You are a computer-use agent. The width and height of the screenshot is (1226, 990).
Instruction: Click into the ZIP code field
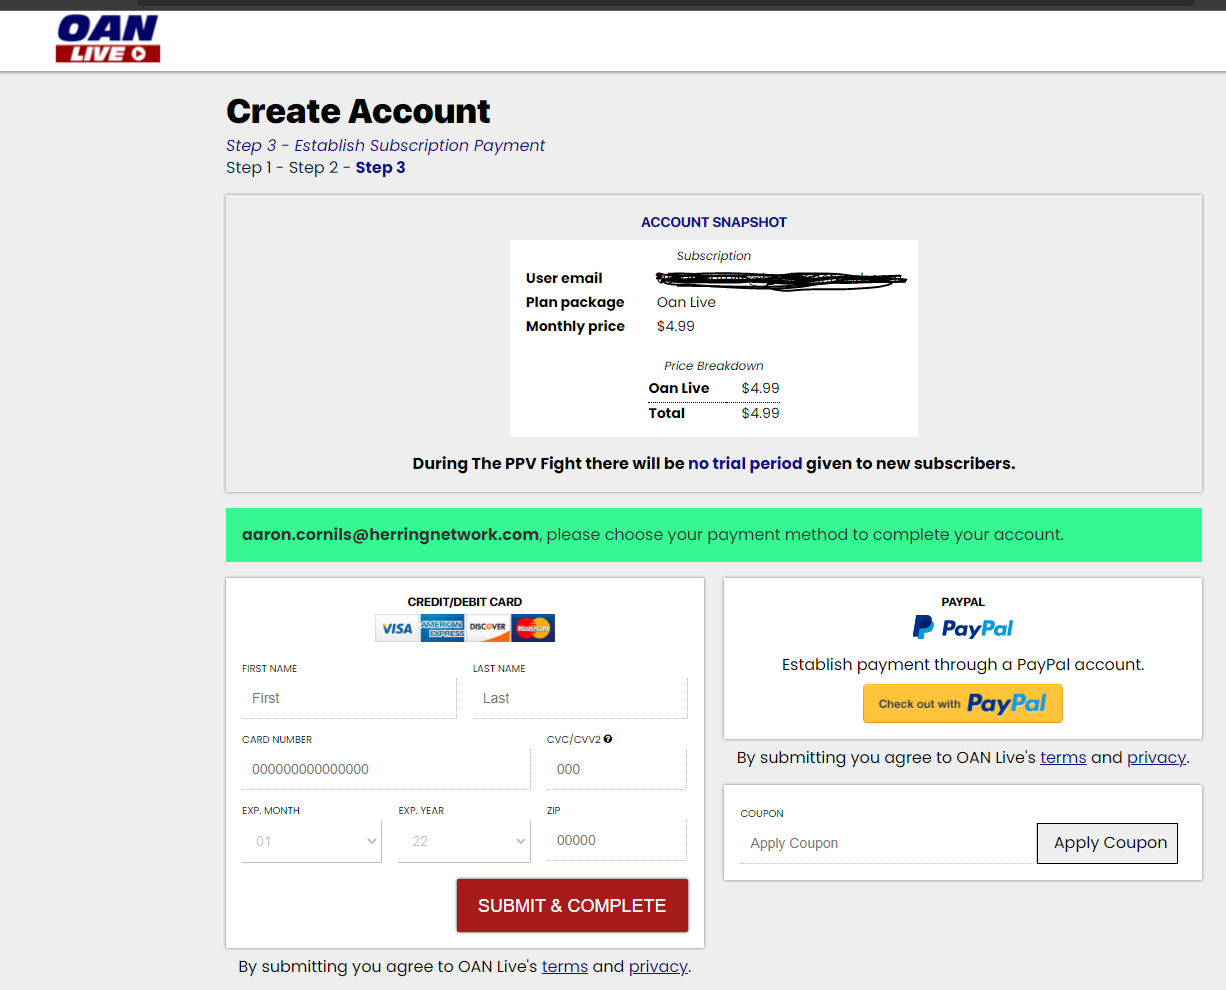pyautogui.click(x=617, y=840)
